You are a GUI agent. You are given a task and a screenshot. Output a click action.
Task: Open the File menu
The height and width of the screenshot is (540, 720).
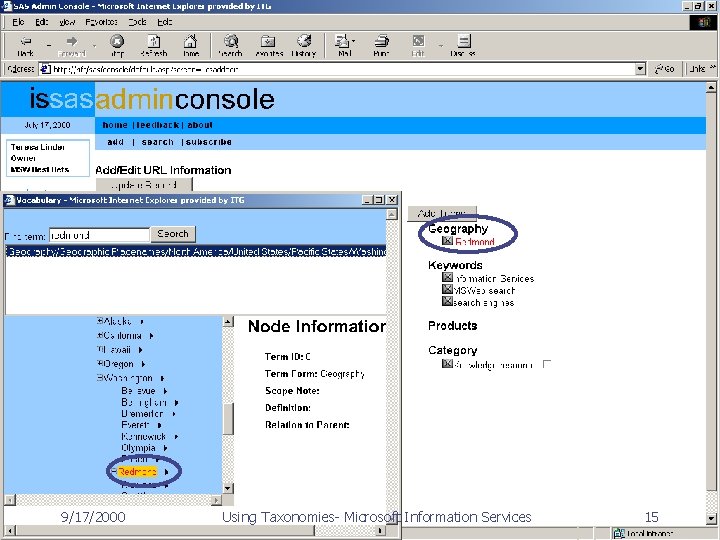[x=18, y=22]
